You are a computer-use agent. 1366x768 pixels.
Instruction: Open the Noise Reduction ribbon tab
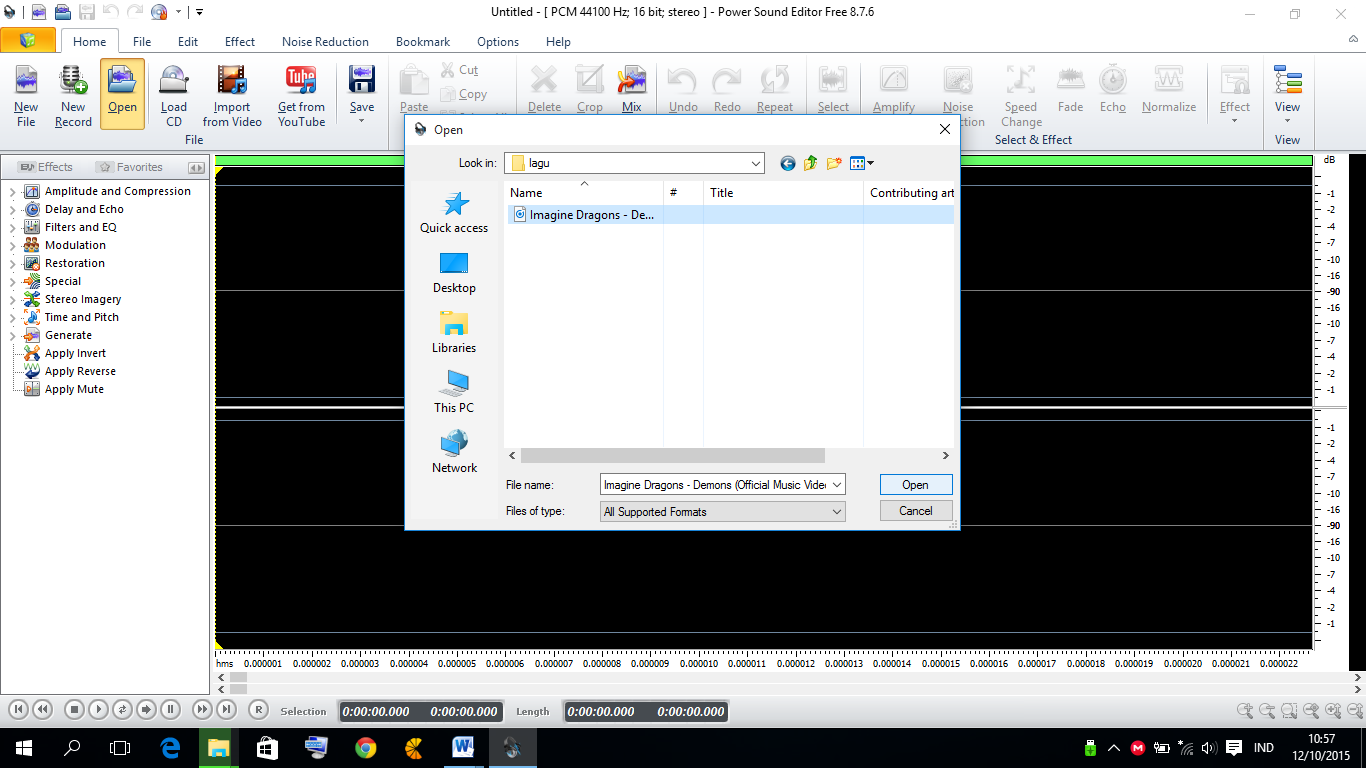[x=325, y=42]
